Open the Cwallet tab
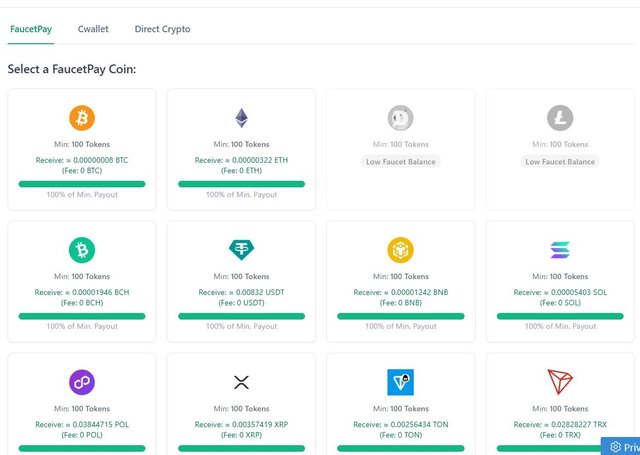640x455 pixels. coord(93,29)
